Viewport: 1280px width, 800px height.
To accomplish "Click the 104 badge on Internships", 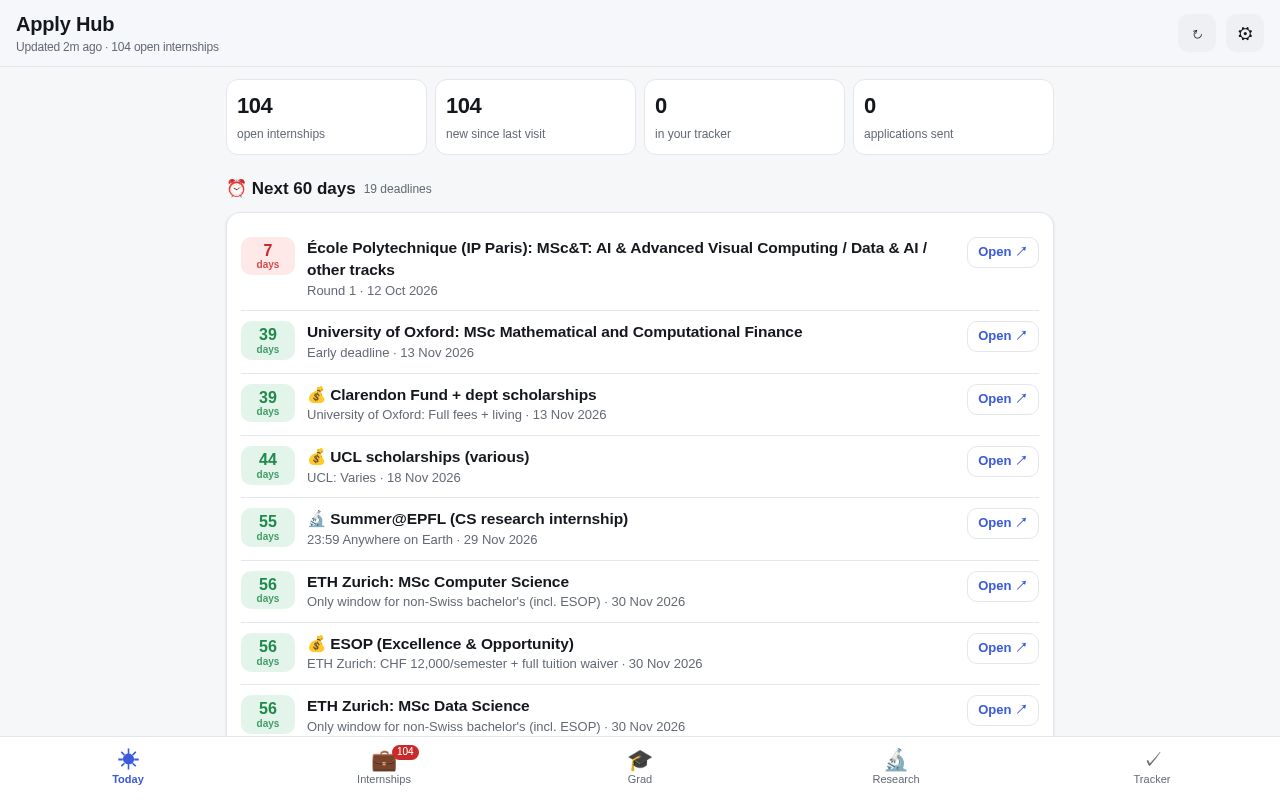I will point(405,752).
